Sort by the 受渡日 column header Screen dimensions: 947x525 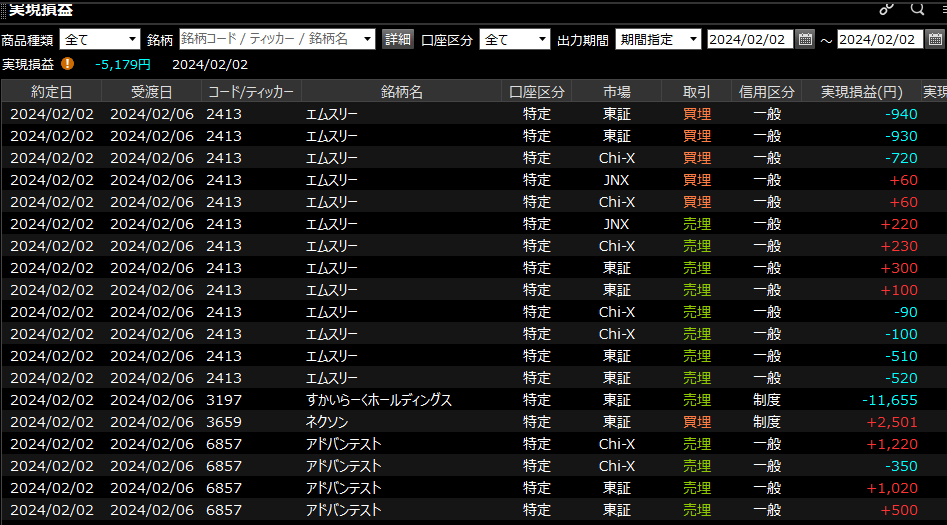[x=152, y=92]
